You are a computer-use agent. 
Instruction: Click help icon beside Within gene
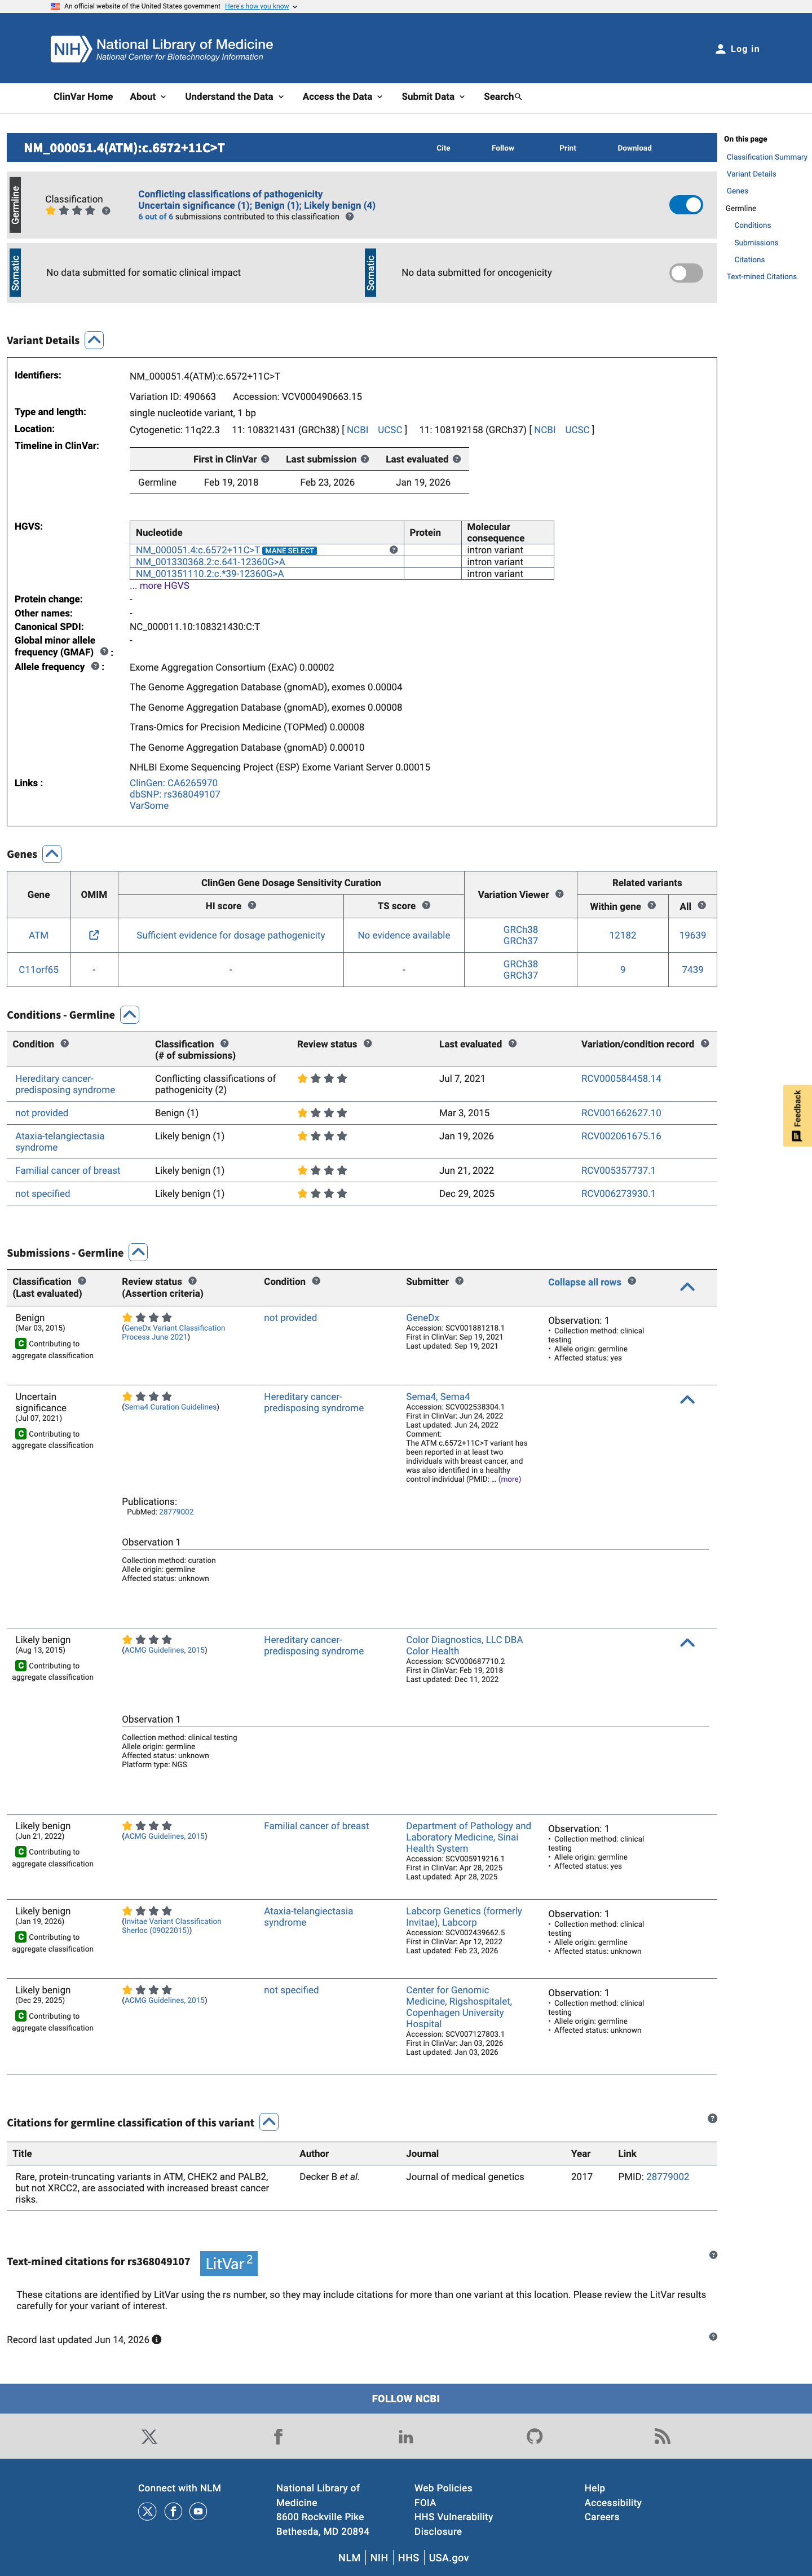coord(652,905)
